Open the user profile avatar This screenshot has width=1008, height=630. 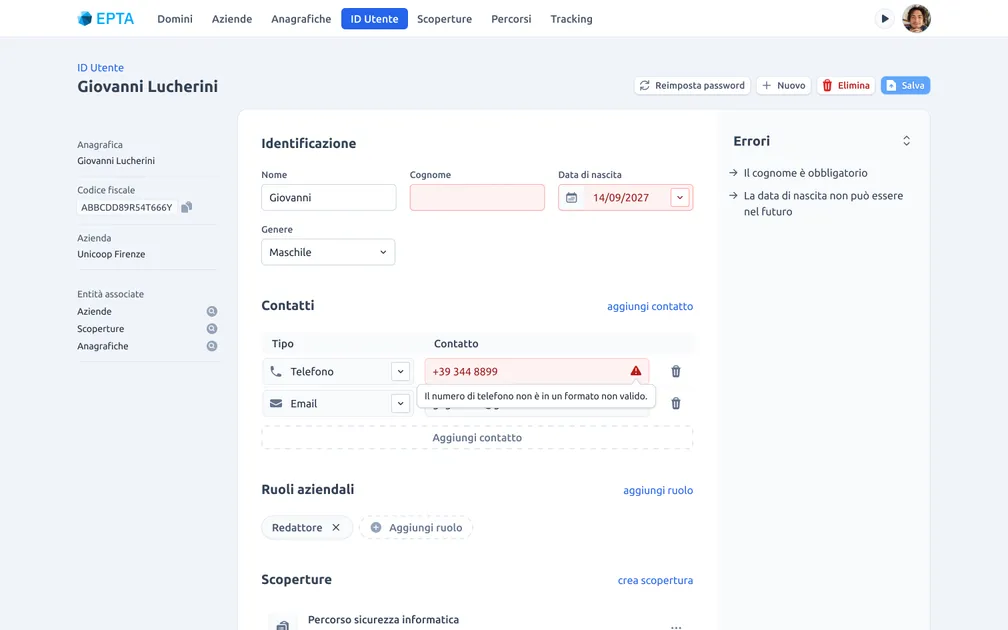click(916, 19)
